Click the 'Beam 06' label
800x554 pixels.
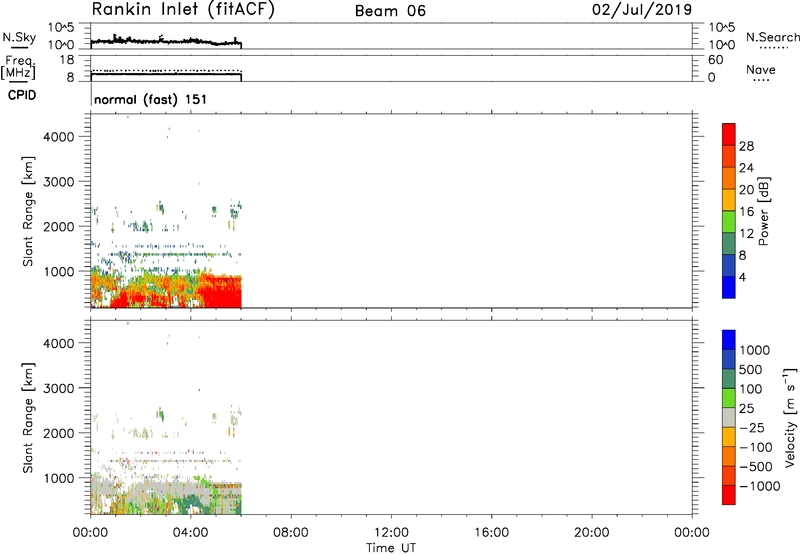coord(390,11)
